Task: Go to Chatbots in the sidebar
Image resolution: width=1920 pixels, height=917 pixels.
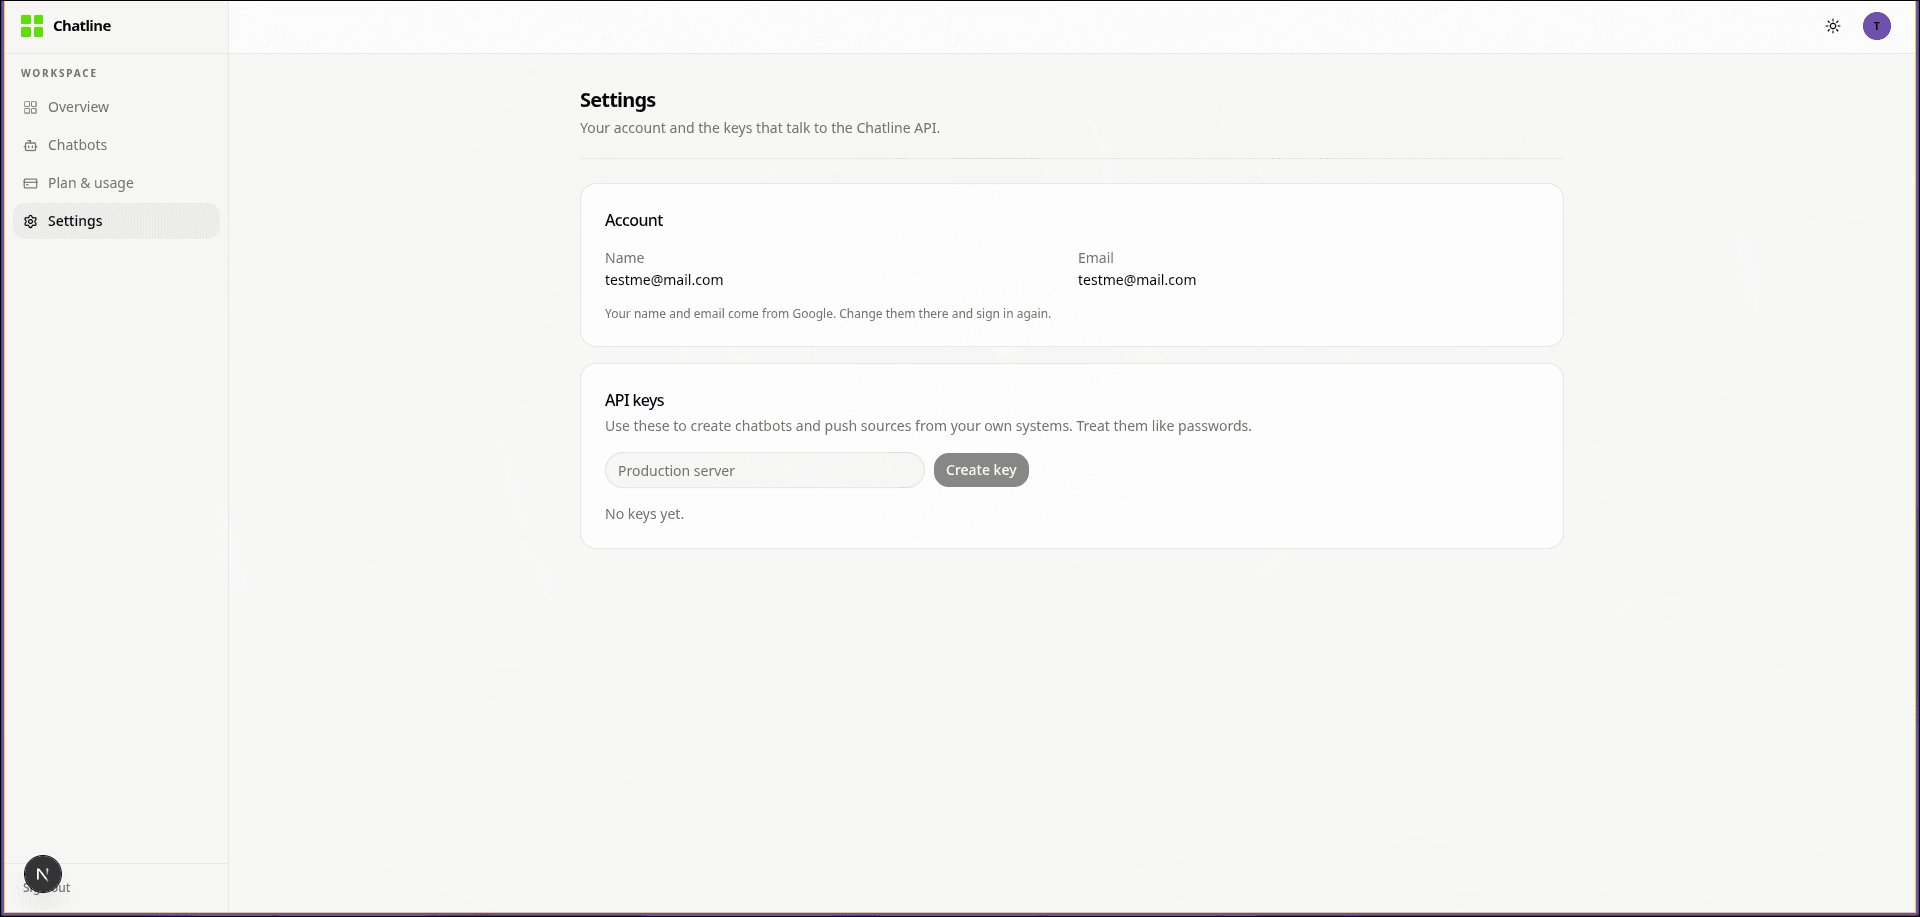Action: click(x=116, y=145)
